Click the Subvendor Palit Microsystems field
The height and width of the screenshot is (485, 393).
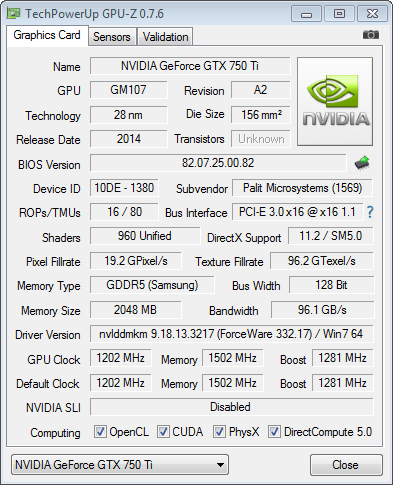point(302,188)
